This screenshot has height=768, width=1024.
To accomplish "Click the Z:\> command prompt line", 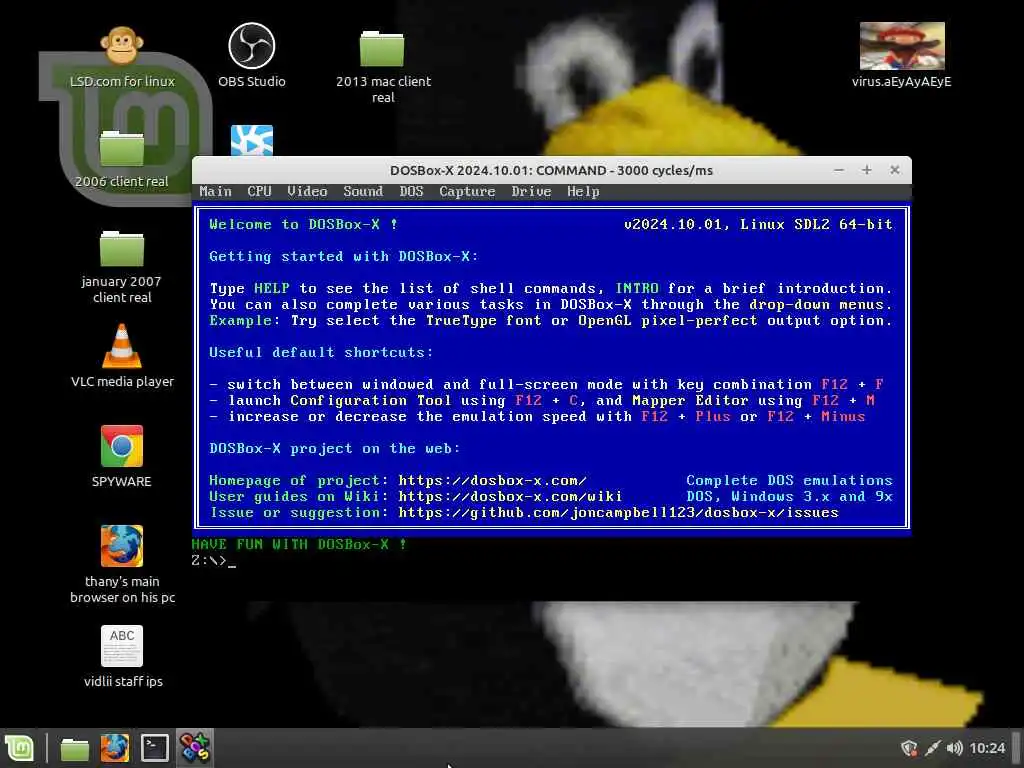I will (214, 560).
